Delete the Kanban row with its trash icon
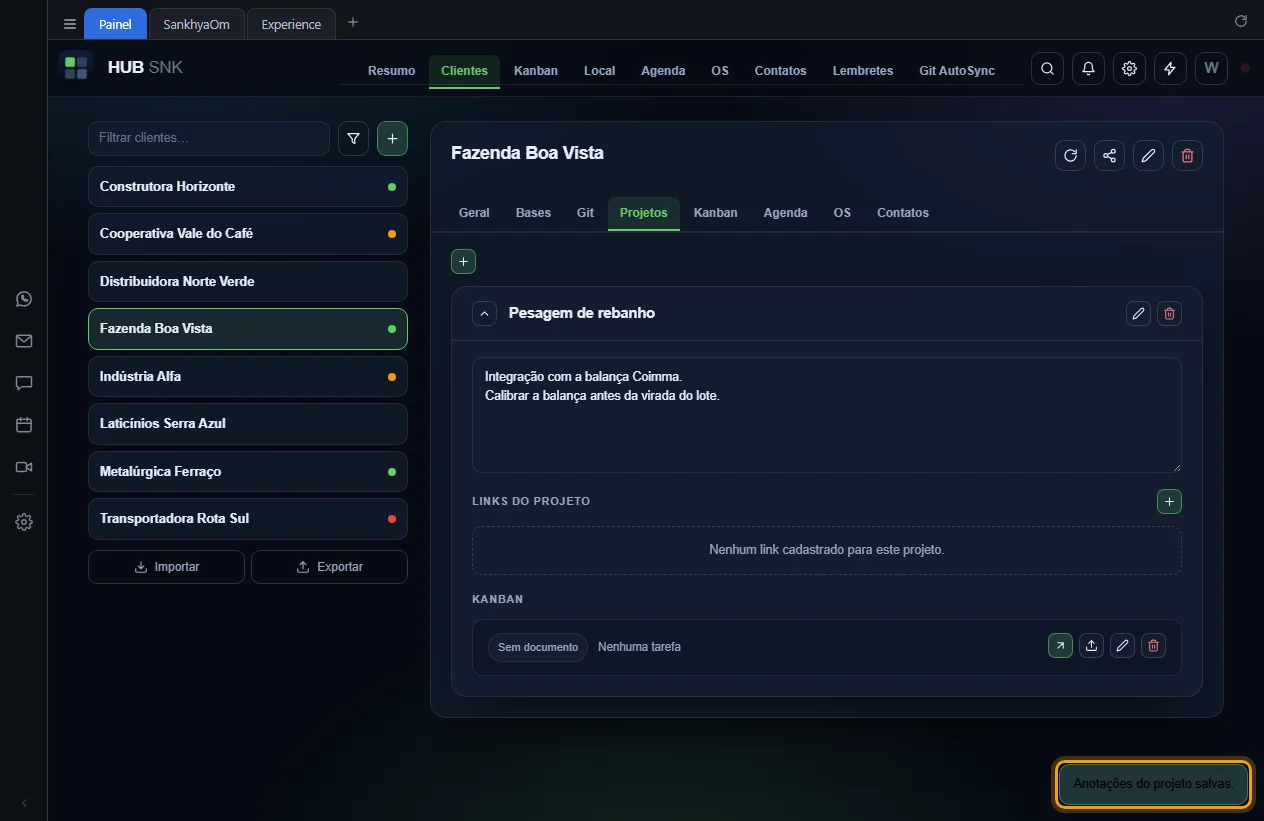The width and height of the screenshot is (1264, 821). (x=1153, y=646)
